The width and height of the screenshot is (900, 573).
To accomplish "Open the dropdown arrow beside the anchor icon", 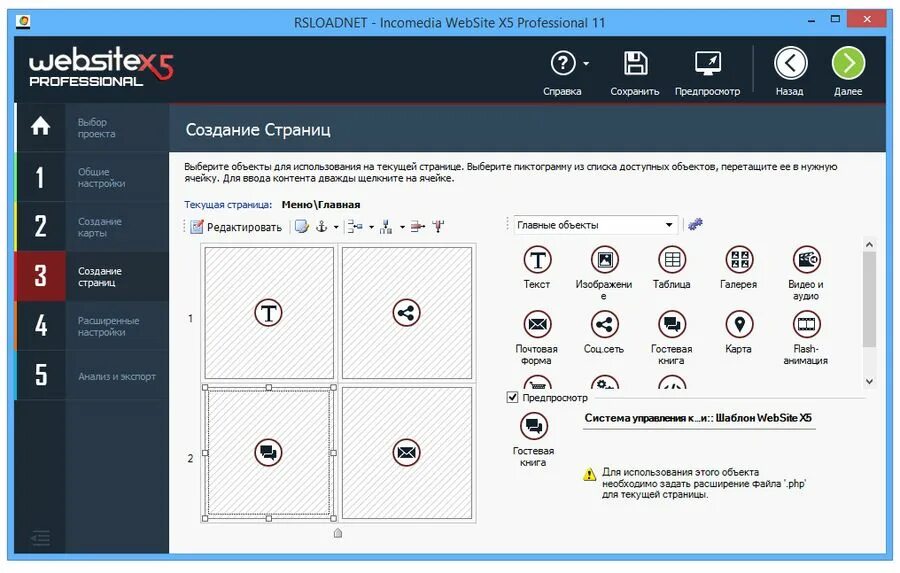I will pyautogui.click(x=336, y=227).
